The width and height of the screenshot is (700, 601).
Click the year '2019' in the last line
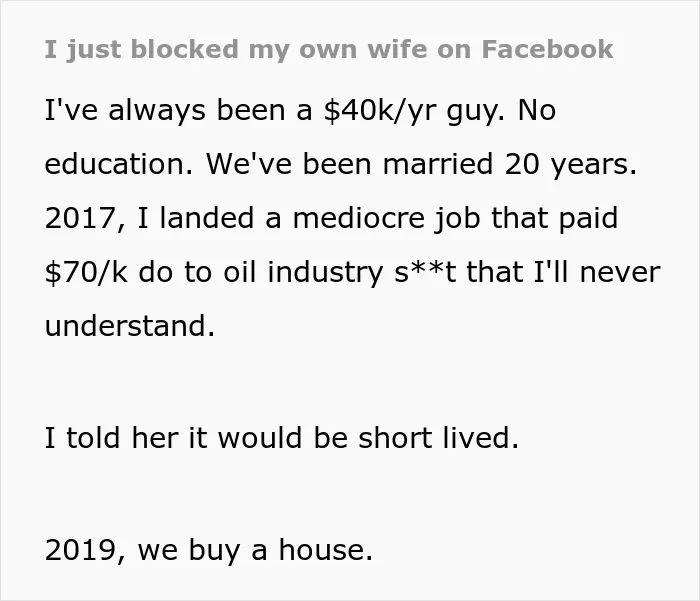click(80, 550)
